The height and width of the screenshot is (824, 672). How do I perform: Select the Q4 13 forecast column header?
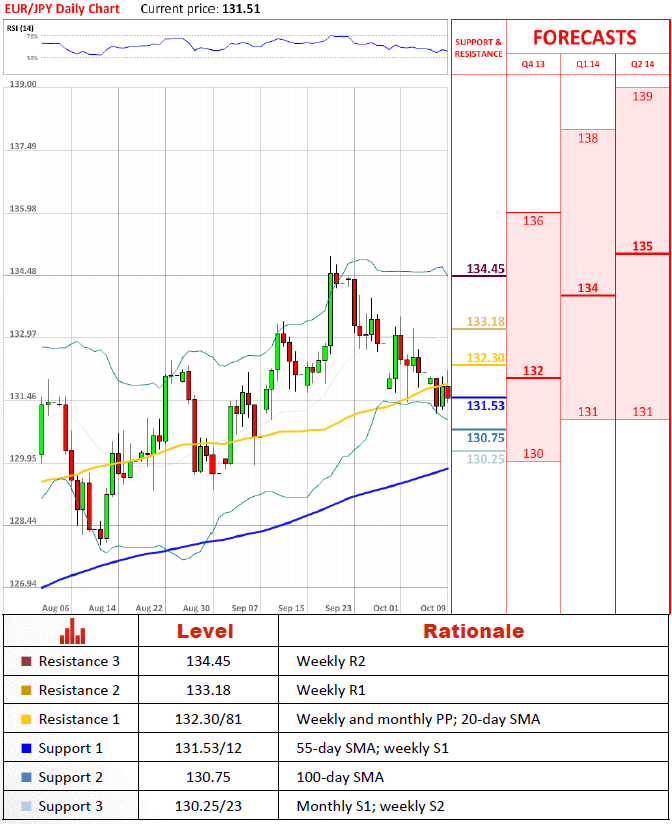point(533,64)
